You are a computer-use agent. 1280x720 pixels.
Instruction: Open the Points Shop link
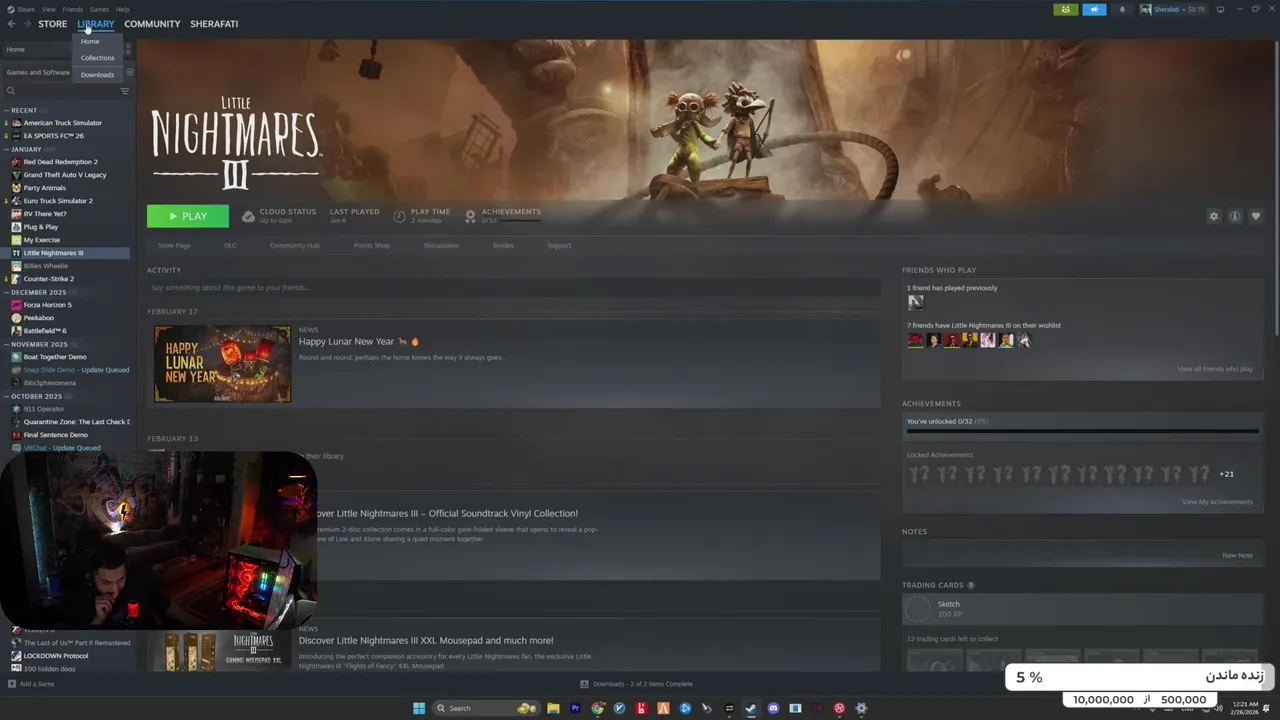pos(371,245)
